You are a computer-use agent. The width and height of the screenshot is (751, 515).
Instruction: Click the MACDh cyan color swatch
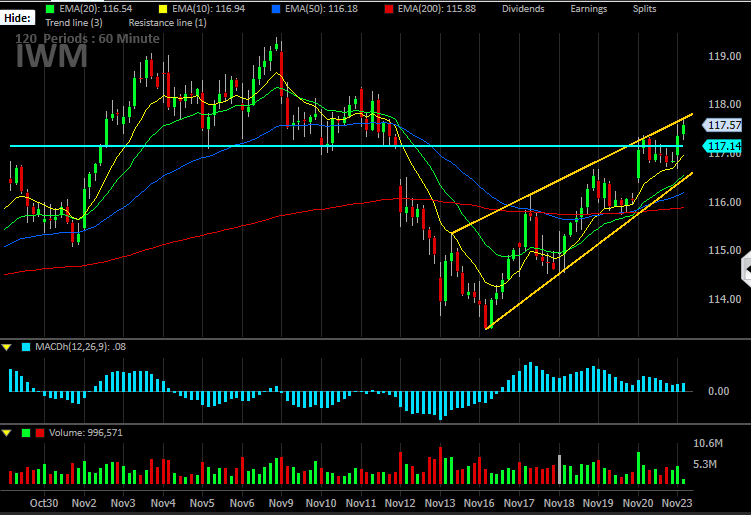point(26,347)
